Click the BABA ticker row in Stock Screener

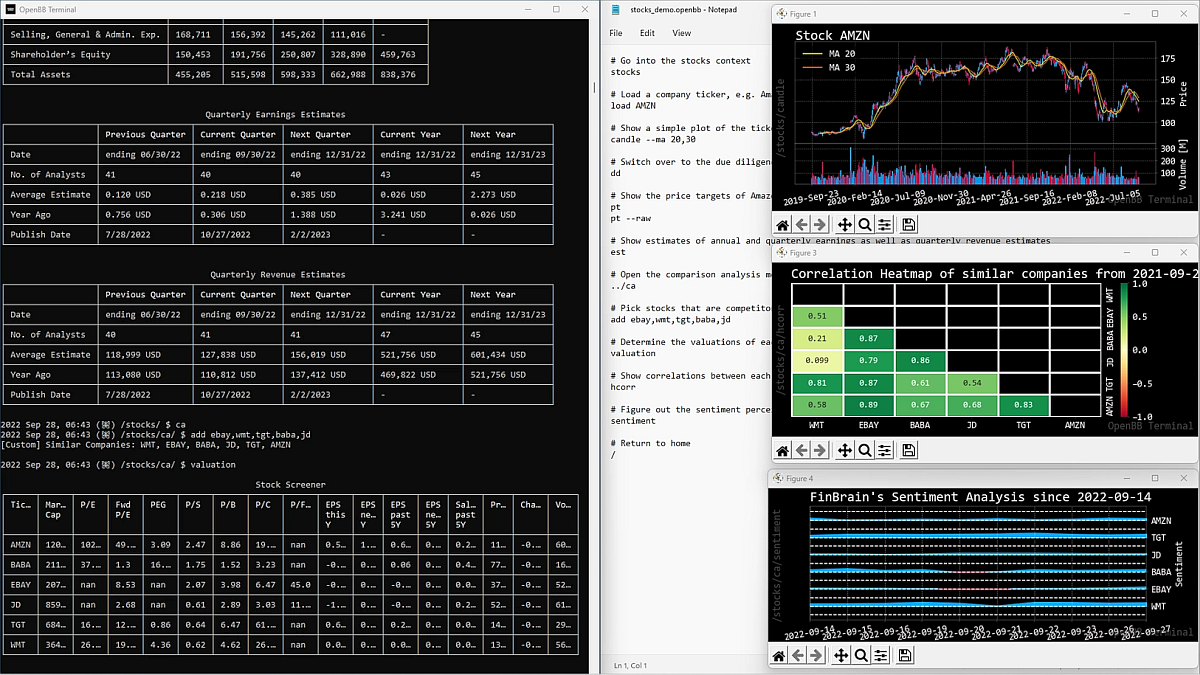click(x=290, y=564)
